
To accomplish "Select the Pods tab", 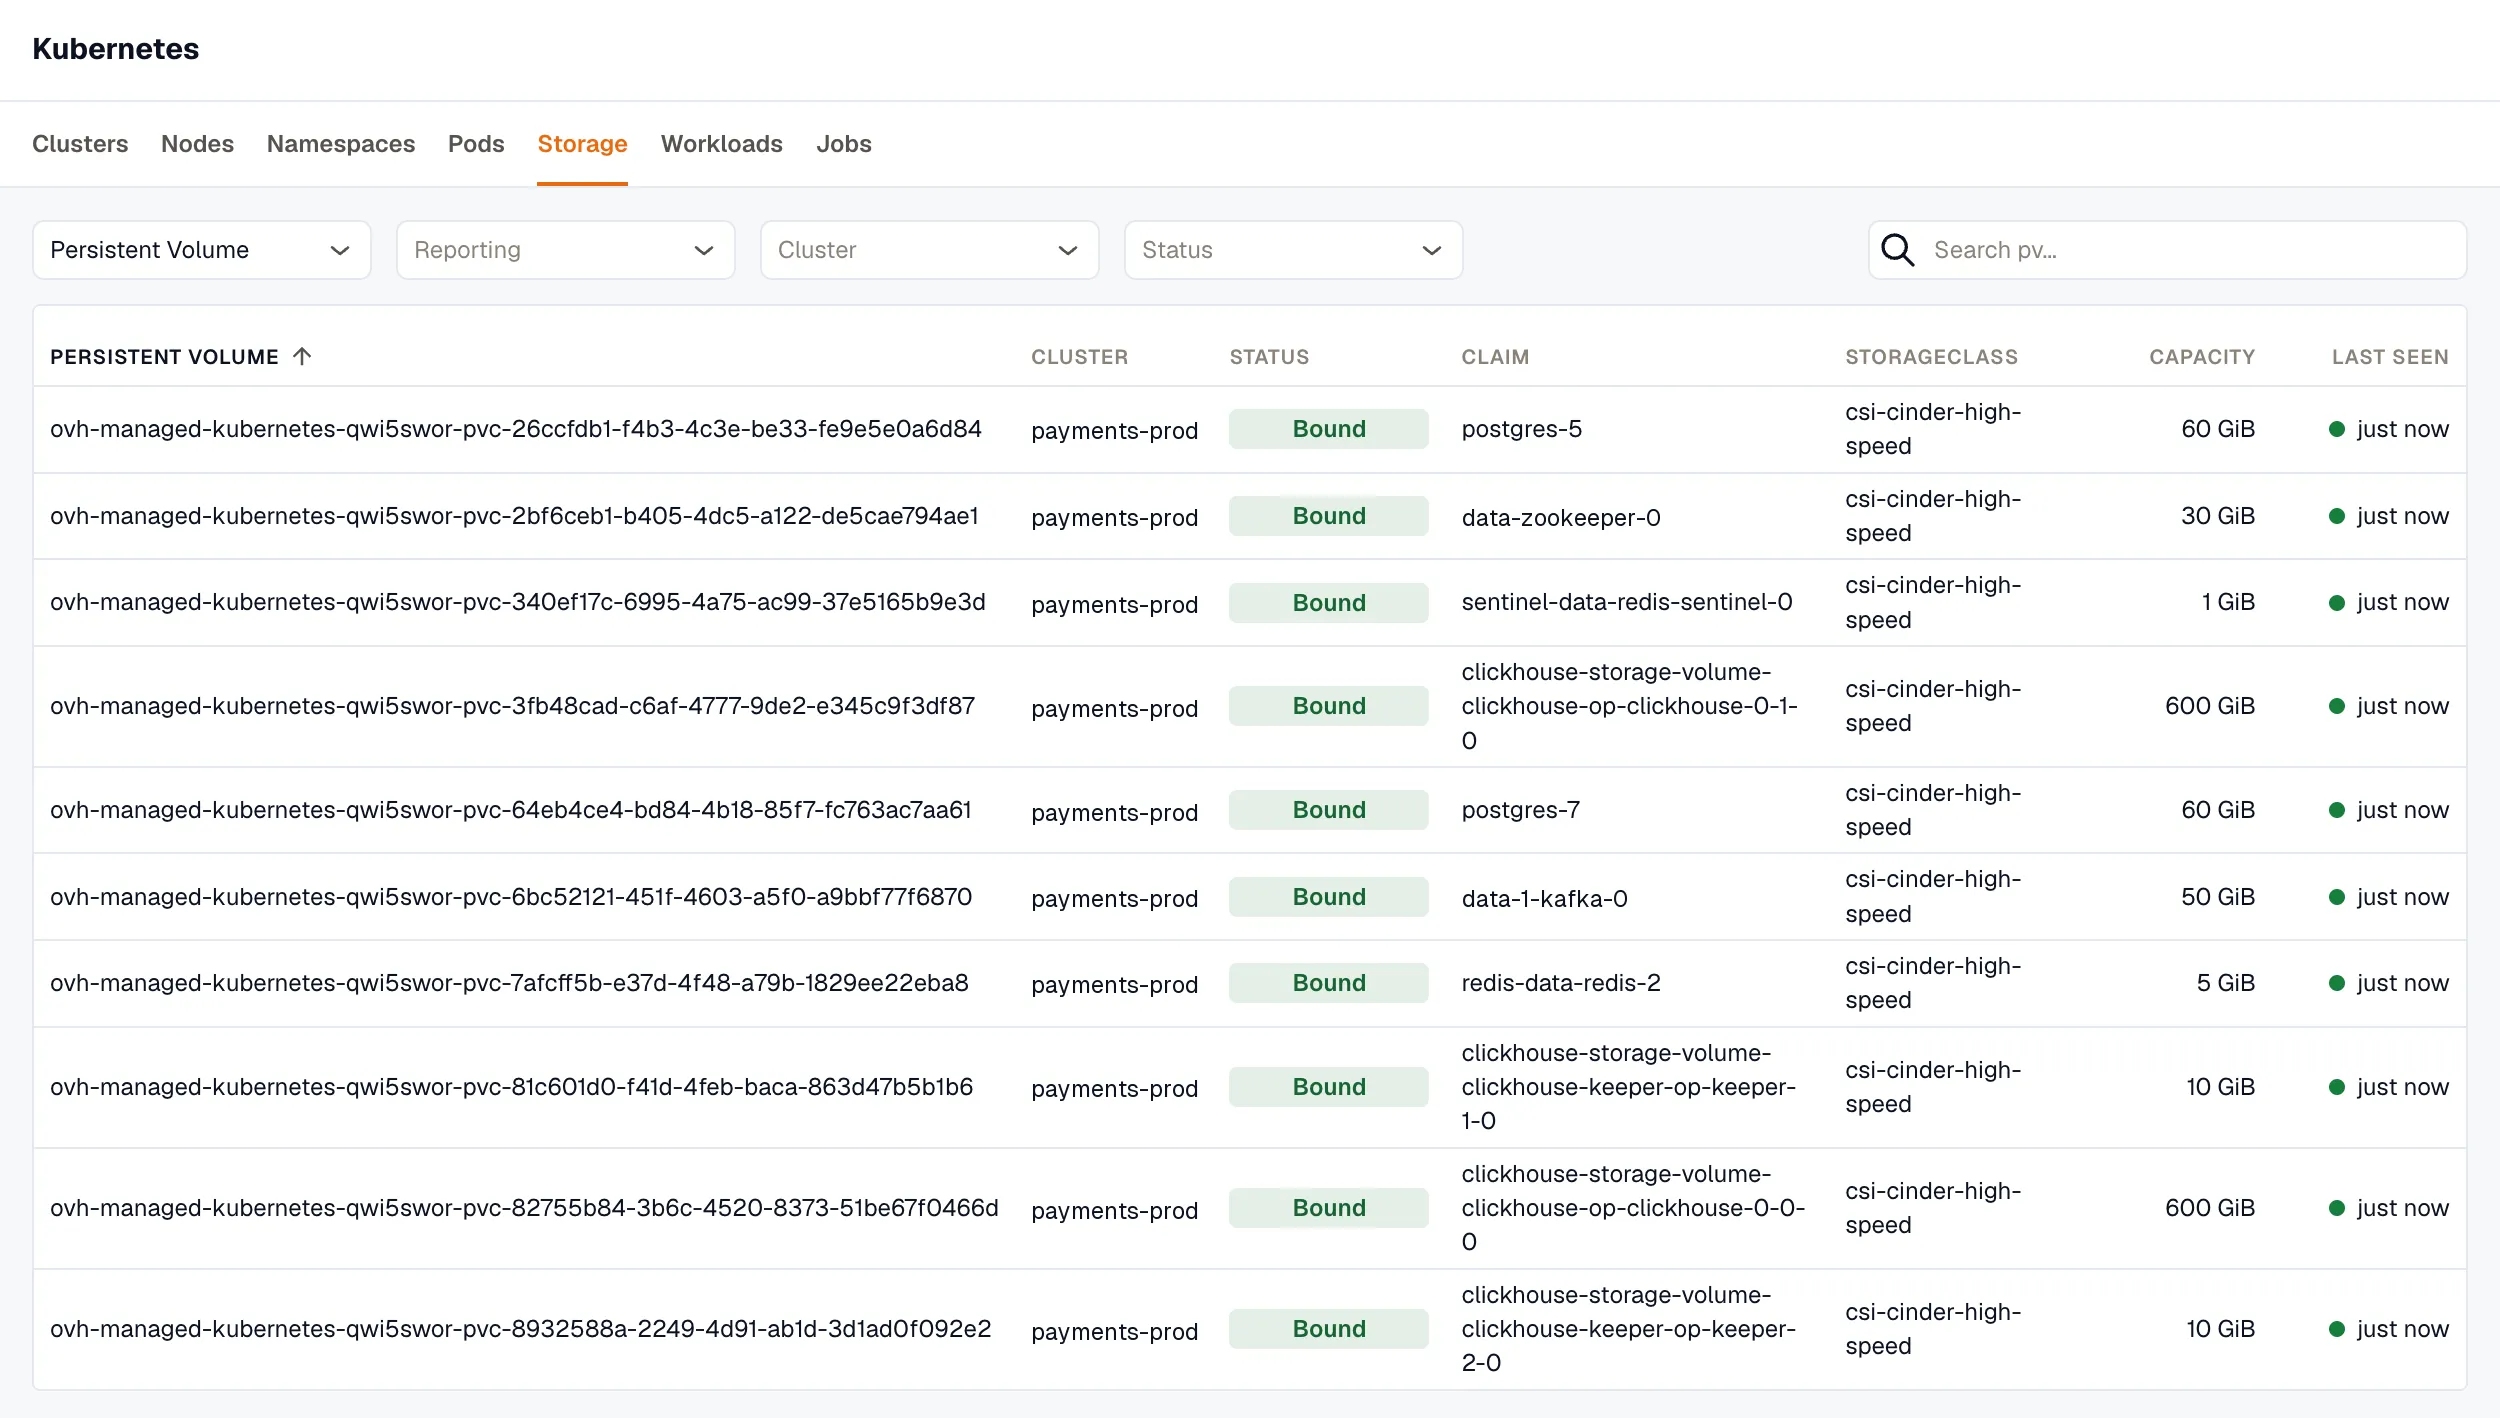I will tap(476, 144).
